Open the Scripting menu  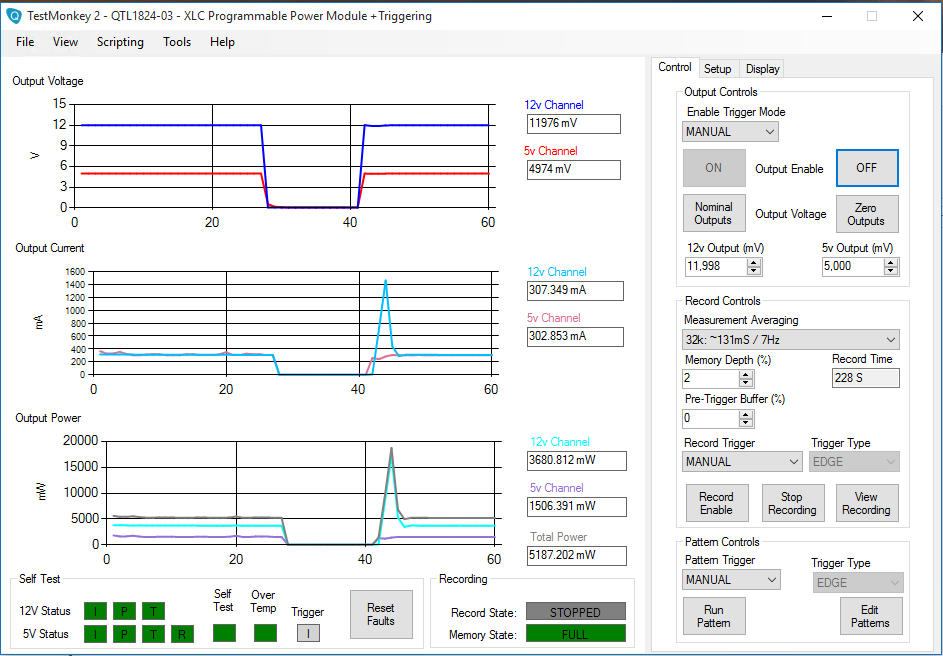[x=120, y=42]
